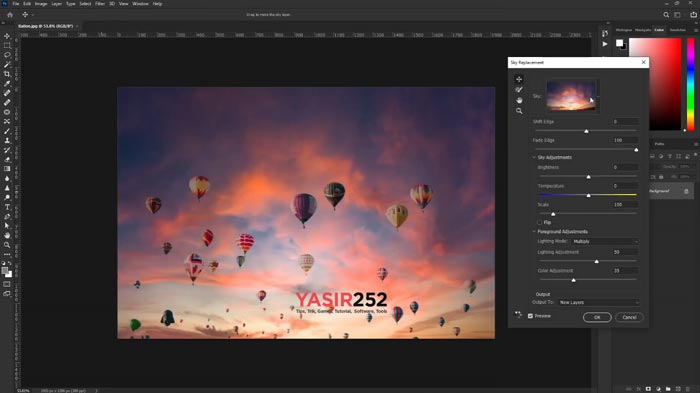Choose the Hand tool in Sky Replacement dialog
The width and height of the screenshot is (700, 393).
click(519, 100)
